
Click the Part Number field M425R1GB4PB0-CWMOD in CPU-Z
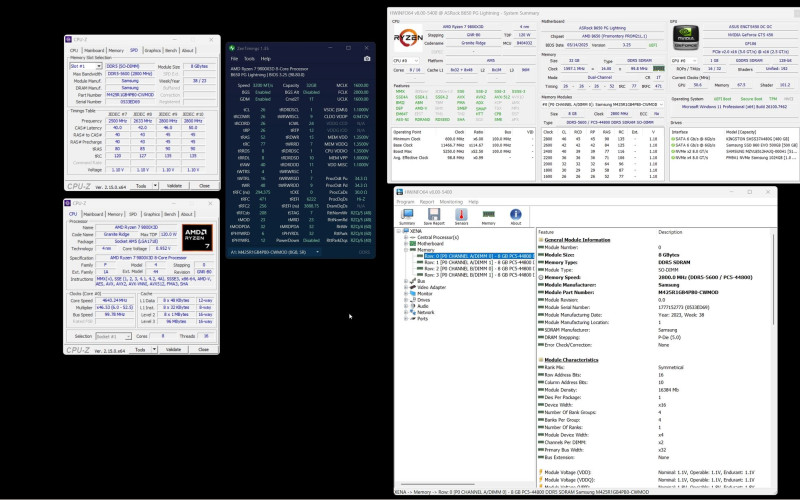click(x=130, y=95)
